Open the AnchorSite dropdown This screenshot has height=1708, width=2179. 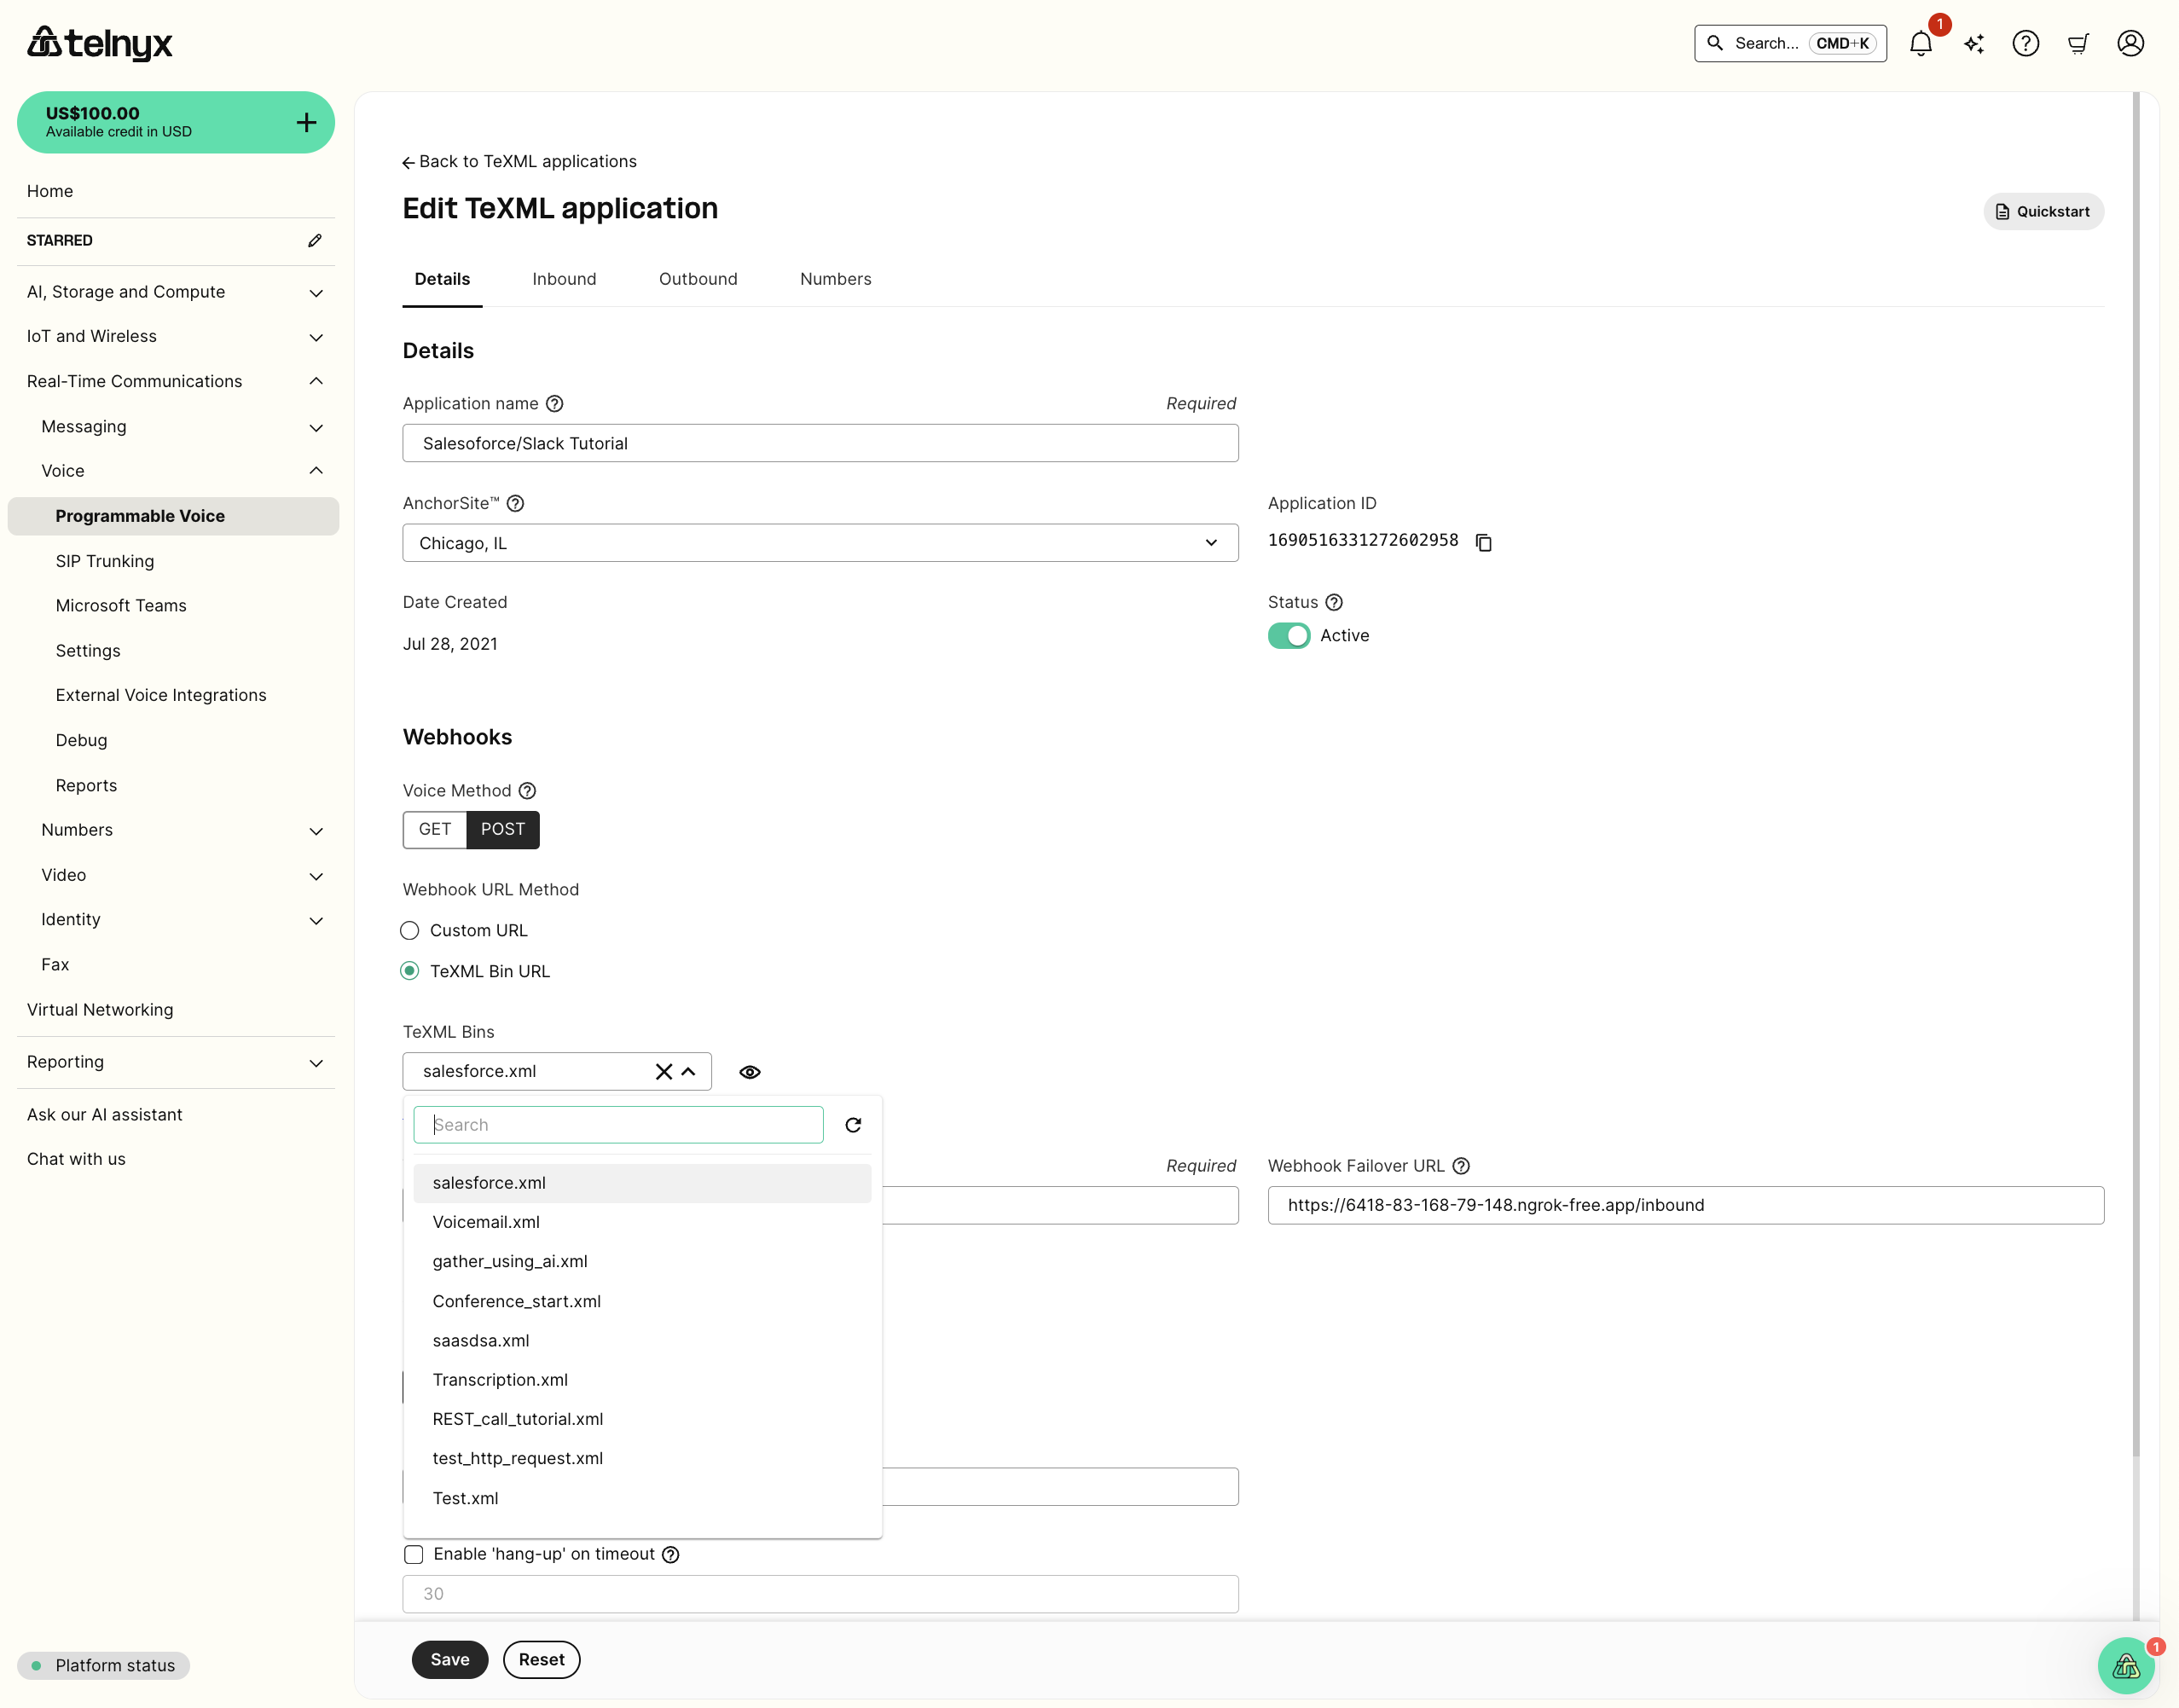tap(1211, 543)
